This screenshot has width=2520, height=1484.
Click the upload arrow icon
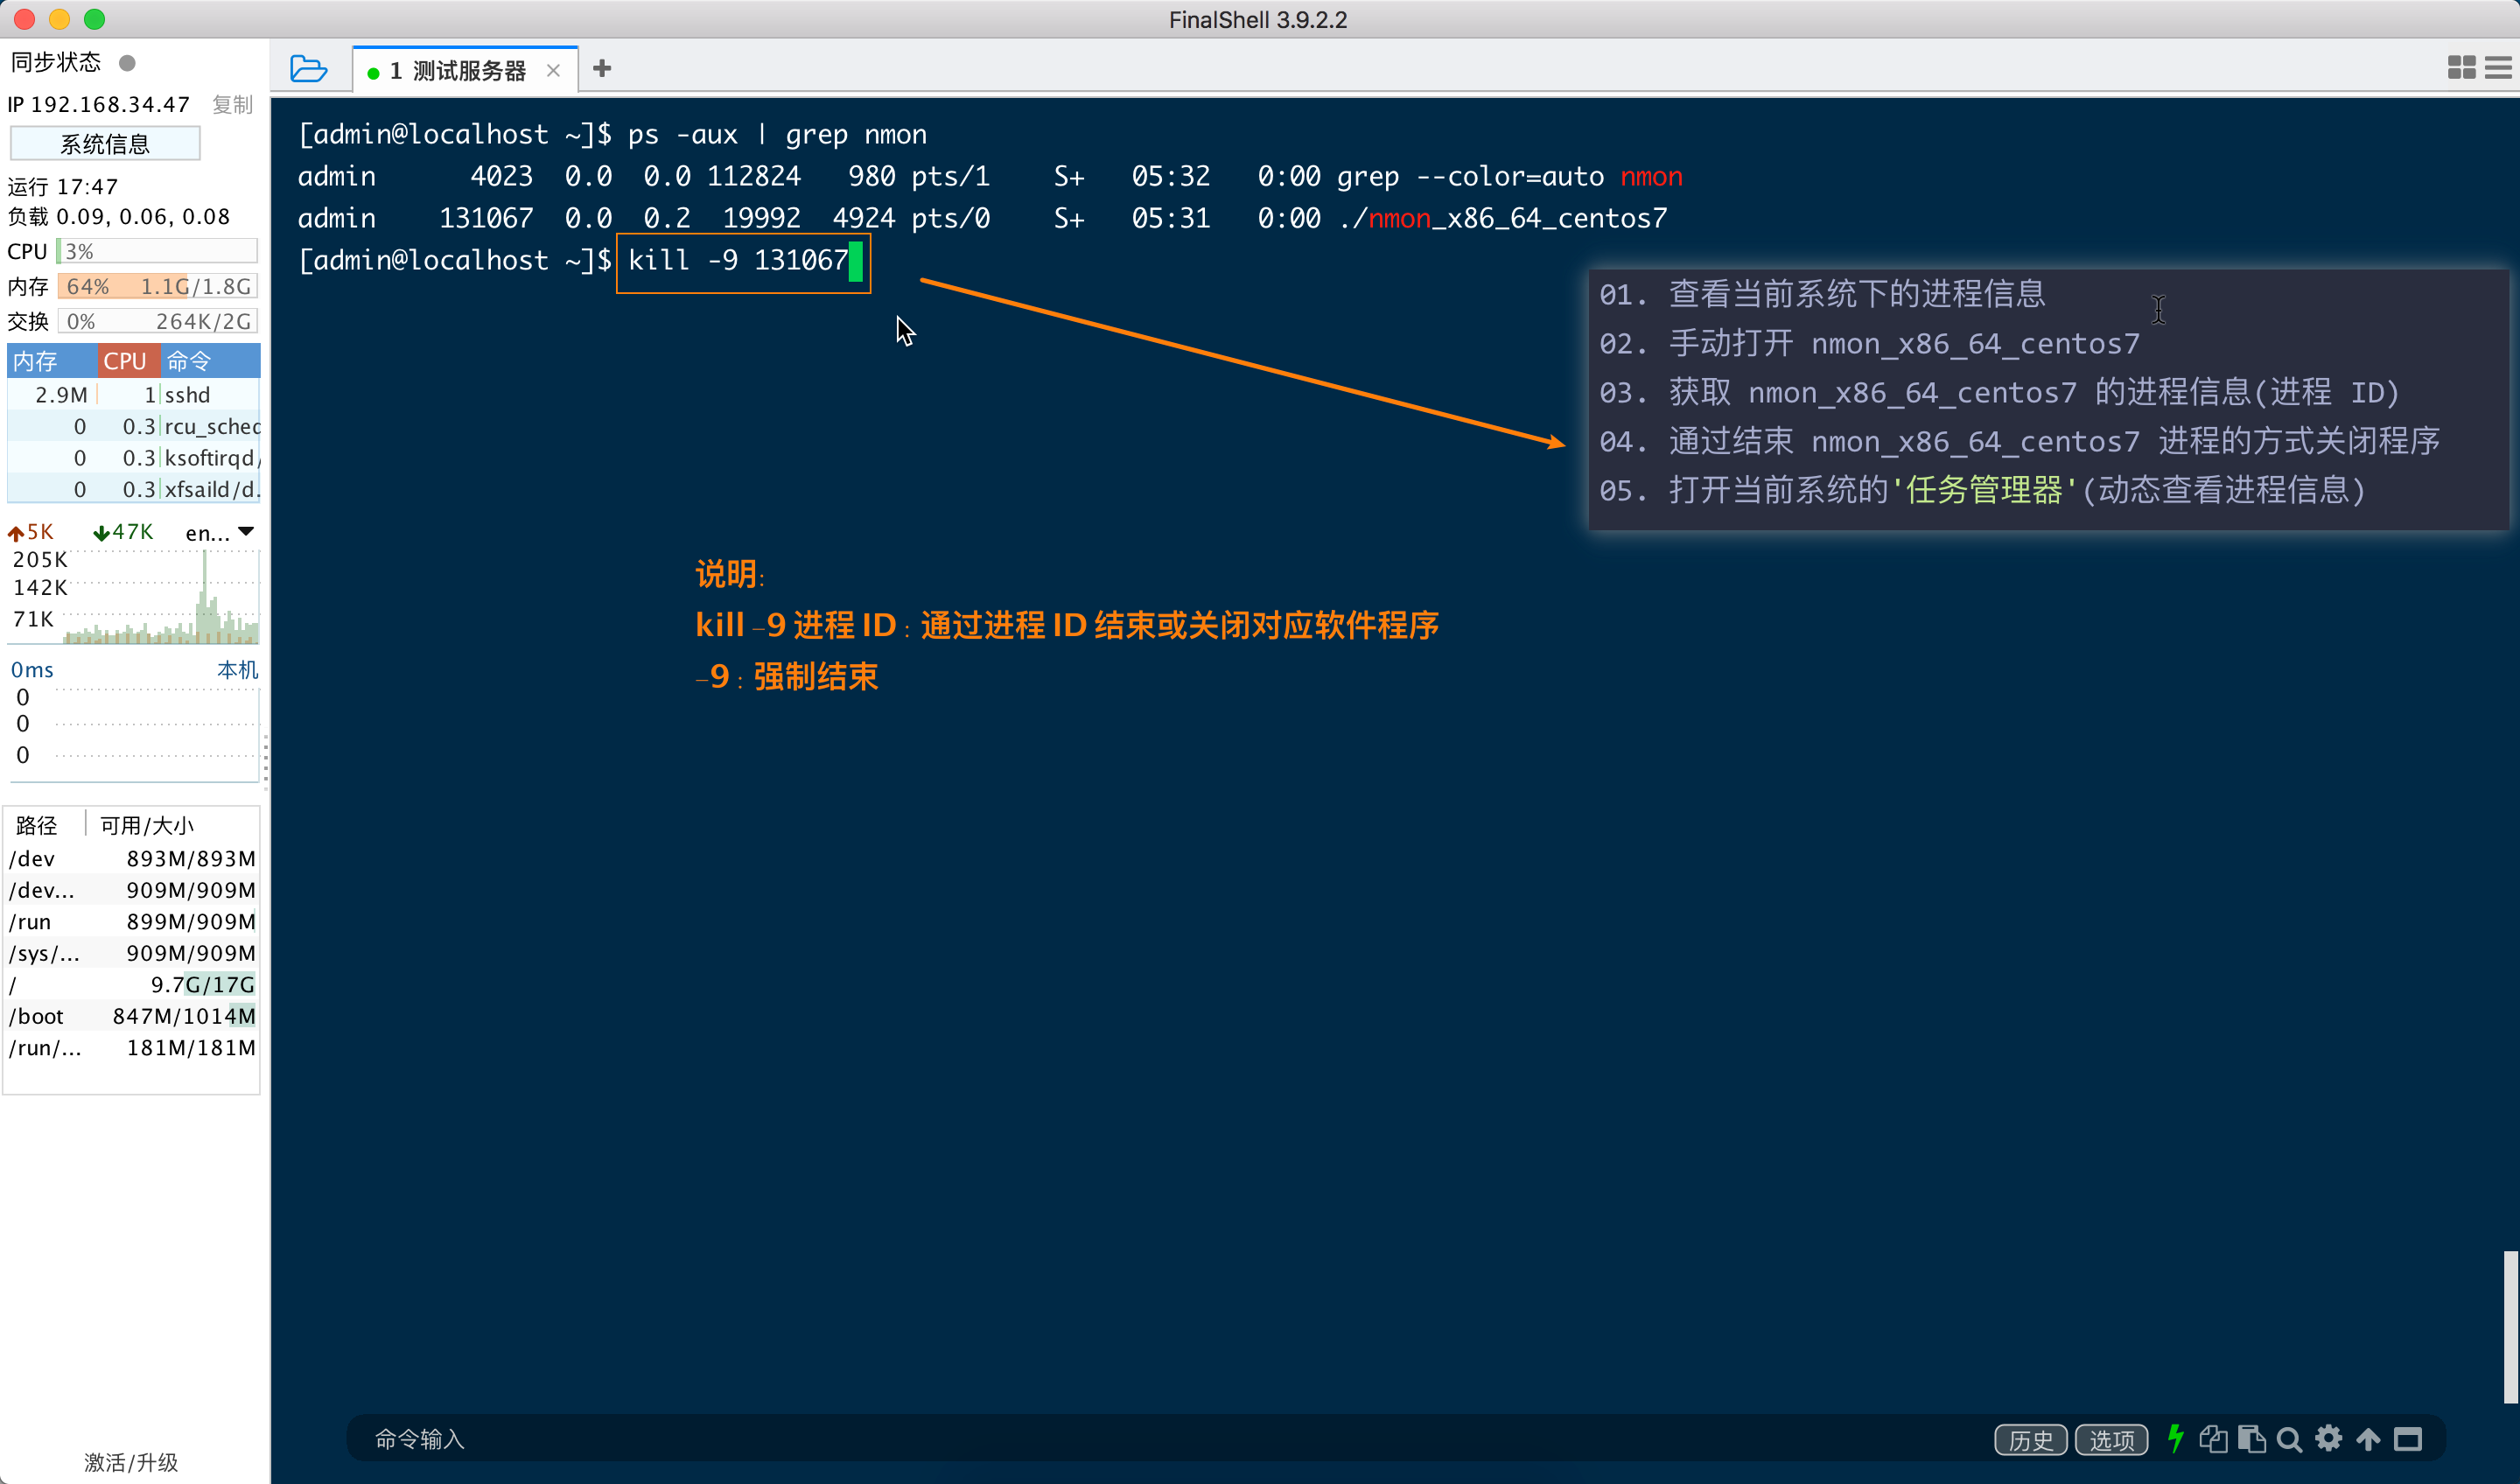tap(2368, 1439)
